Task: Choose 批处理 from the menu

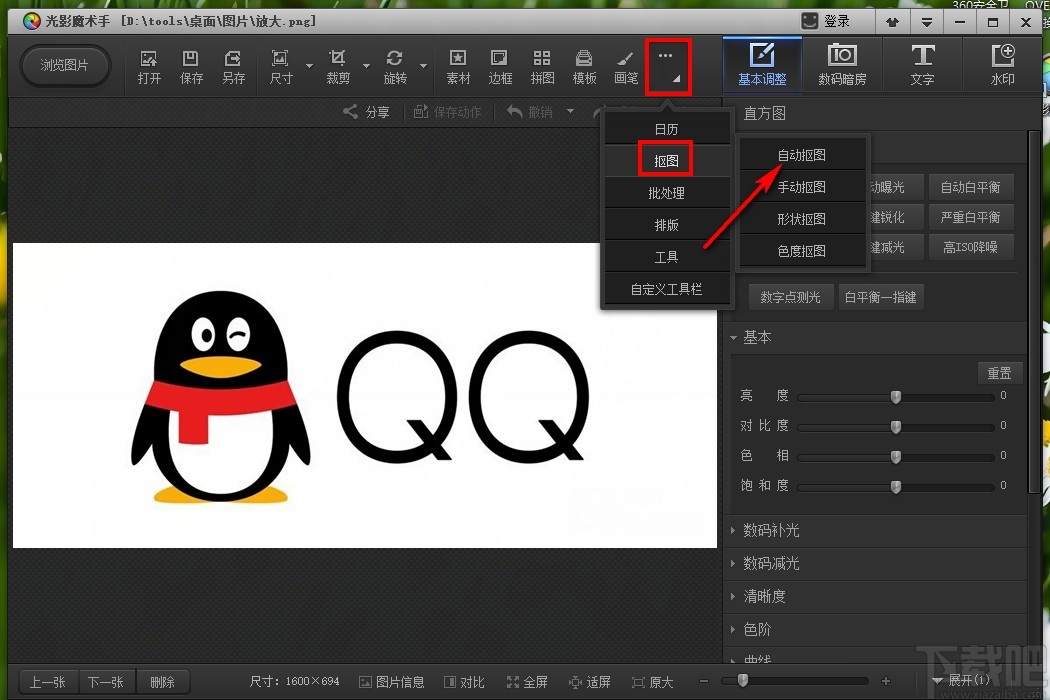Action: [666, 193]
